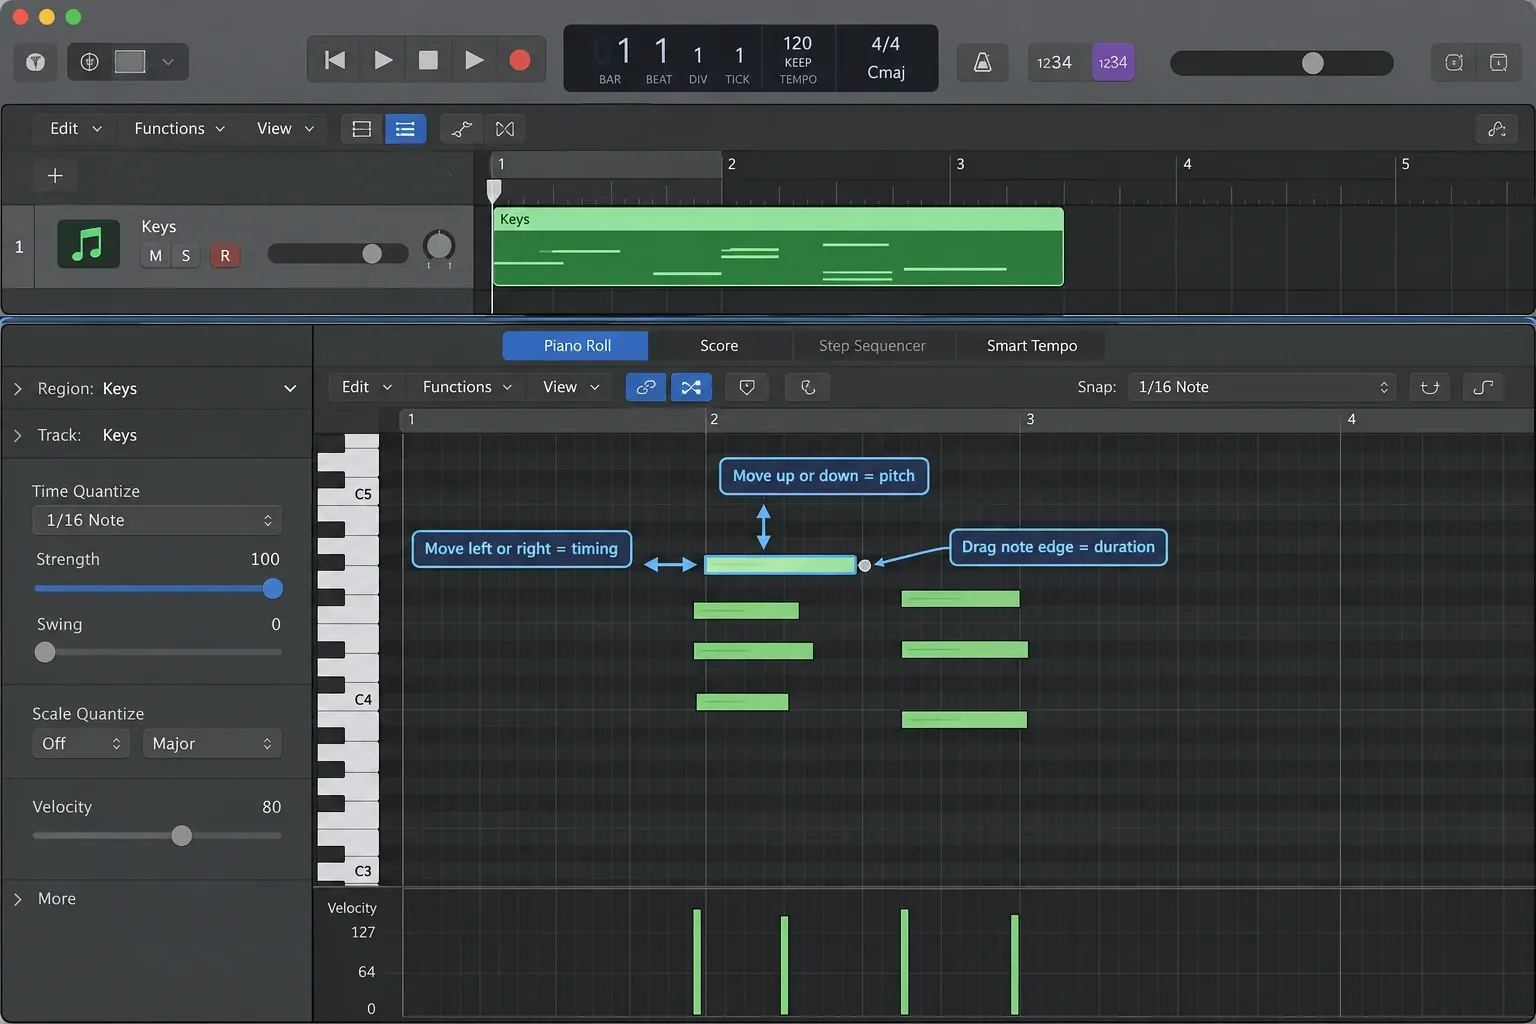Open the Step Sequencer tab
This screenshot has width=1536, height=1024.
tap(872, 346)
